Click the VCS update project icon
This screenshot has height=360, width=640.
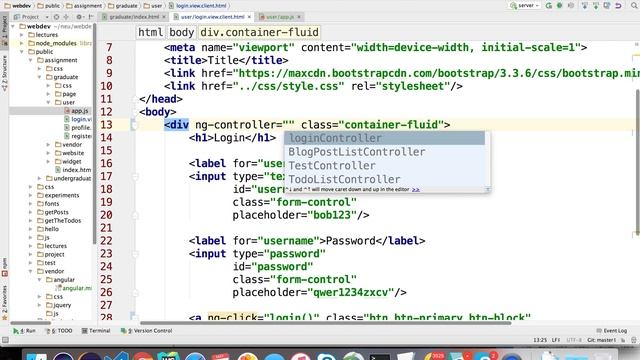coord(585,6)
